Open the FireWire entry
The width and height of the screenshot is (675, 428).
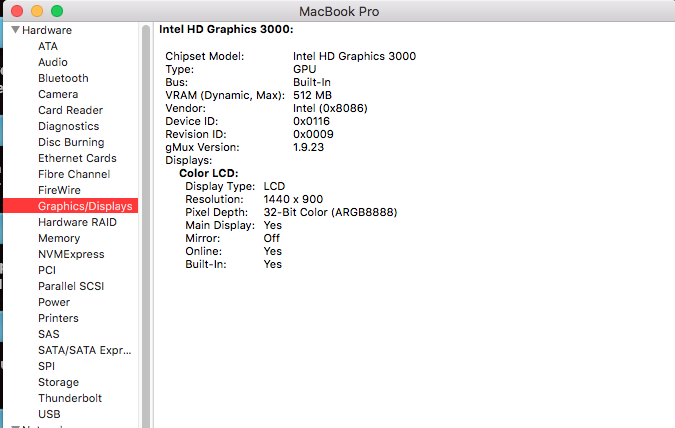[x=59, y=190]
